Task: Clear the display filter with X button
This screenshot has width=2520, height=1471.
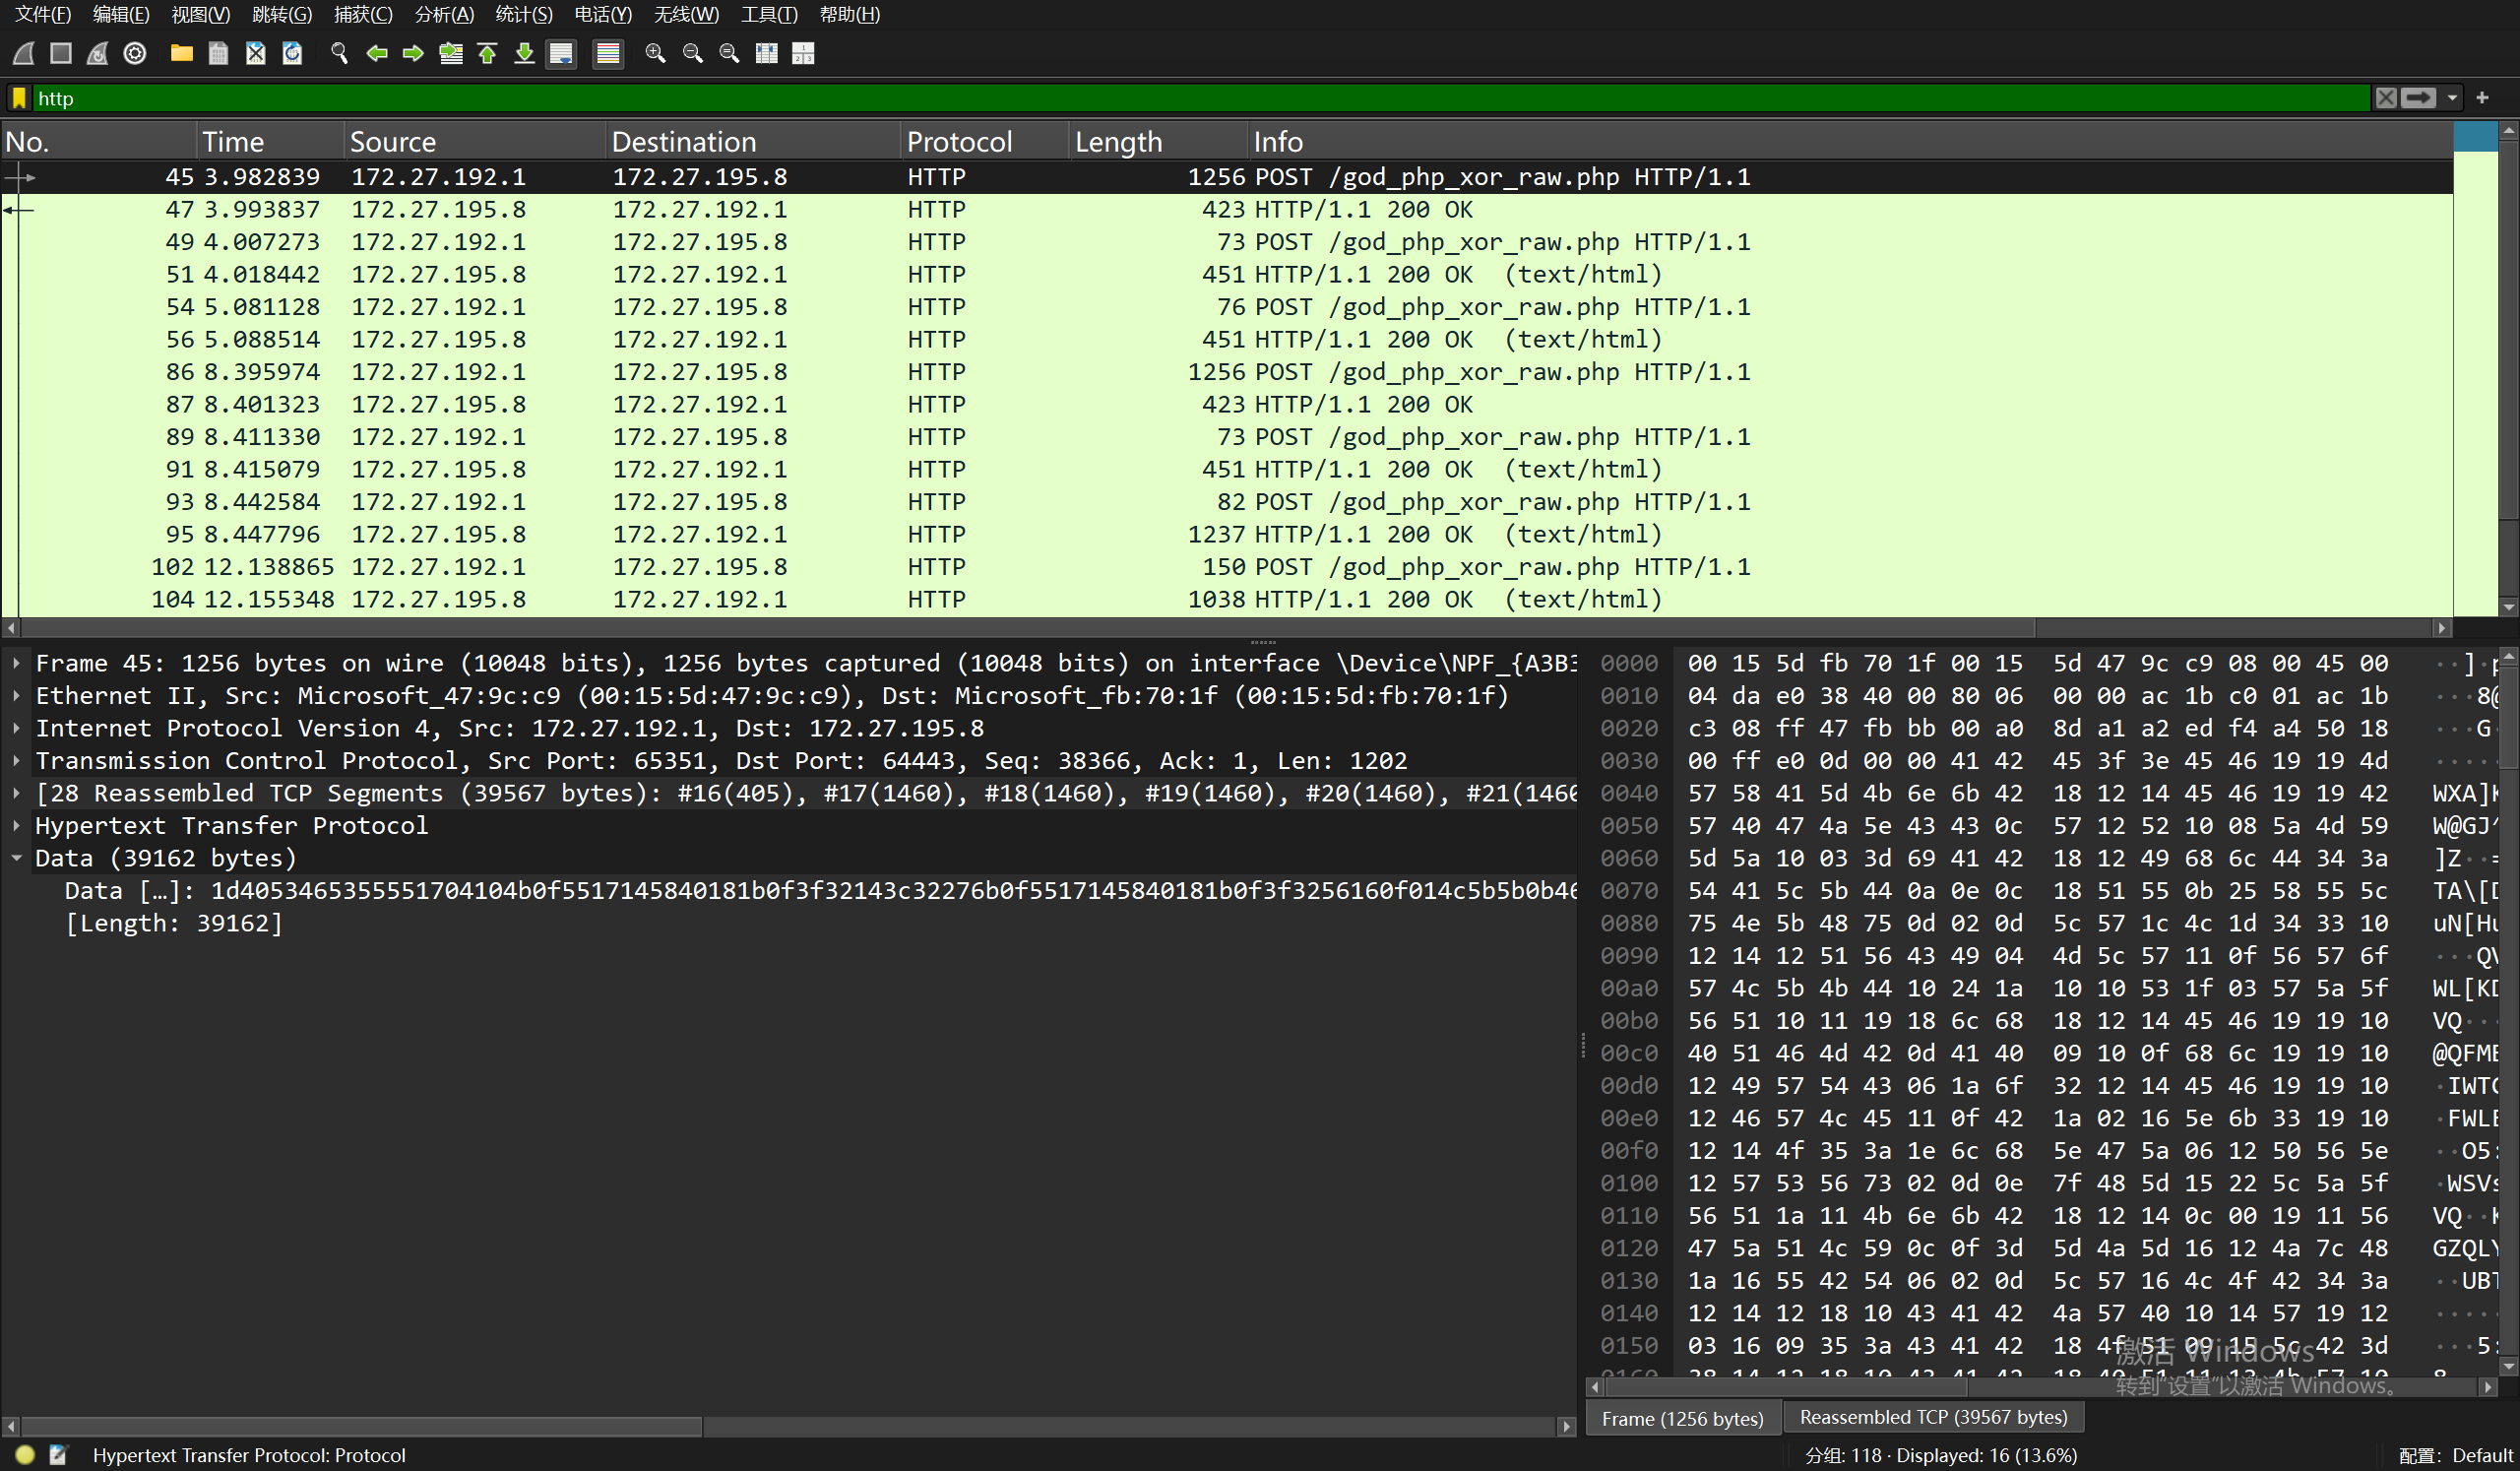Action: click(x=2386, y=98)
